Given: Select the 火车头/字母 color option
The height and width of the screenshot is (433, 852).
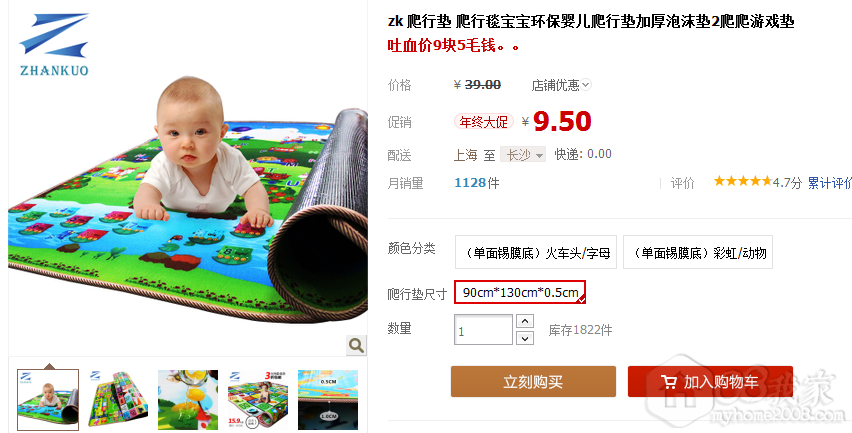Looking at the screenshot, I should pyautogui.click(x=536, y=252).
